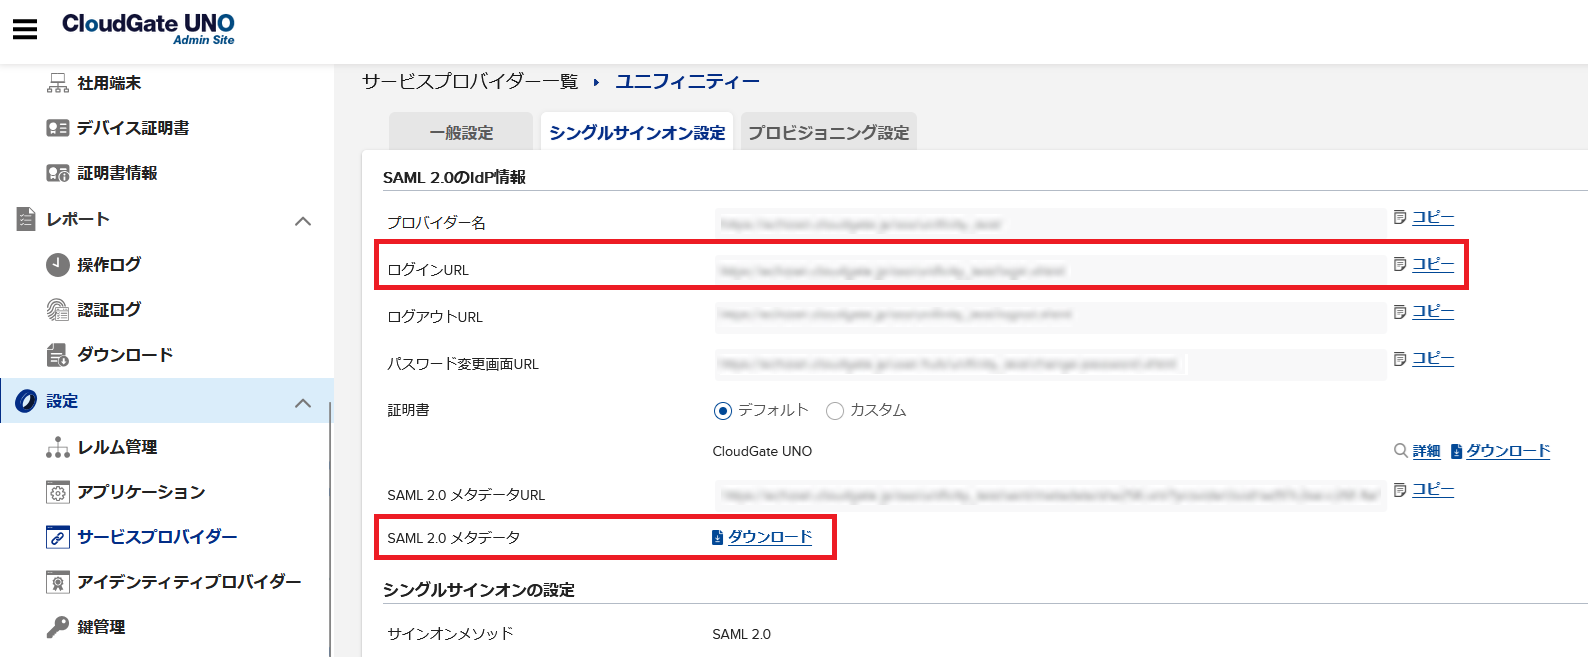The height and width of the screenshot is (657, 1588).
Task: Select the デフォルト certificate radio button
Action: (723, 411)
